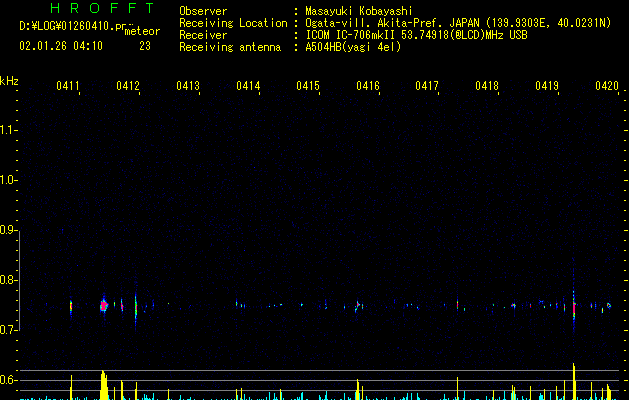Click the 0.9 frequency axis label
The width and height of the screenshot is (629, 400).
8,230
